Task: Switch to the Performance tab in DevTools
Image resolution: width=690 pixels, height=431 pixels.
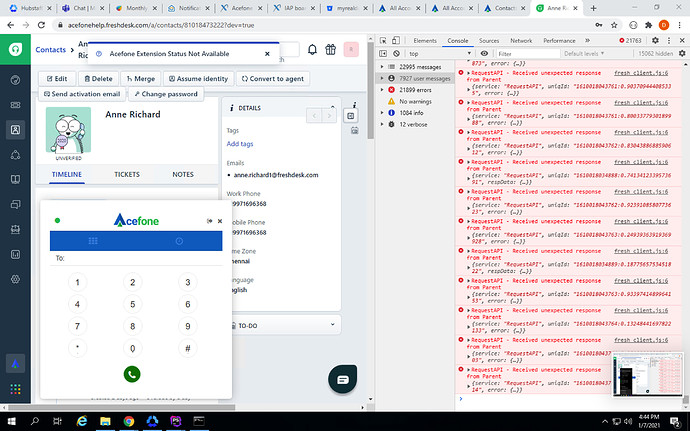Action: (x=559, y=41)
